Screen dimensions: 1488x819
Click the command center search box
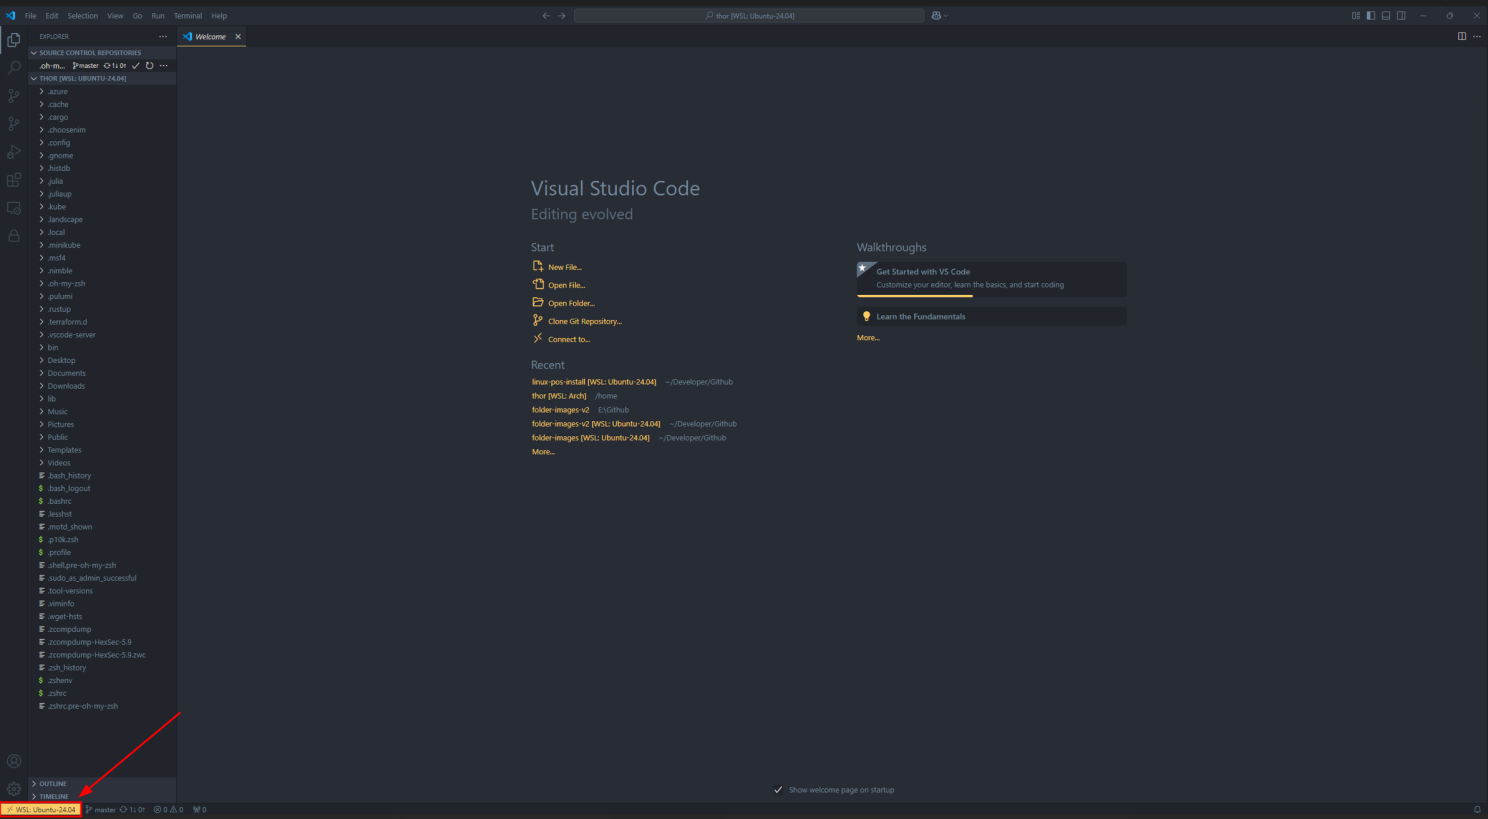coord(749,16)
